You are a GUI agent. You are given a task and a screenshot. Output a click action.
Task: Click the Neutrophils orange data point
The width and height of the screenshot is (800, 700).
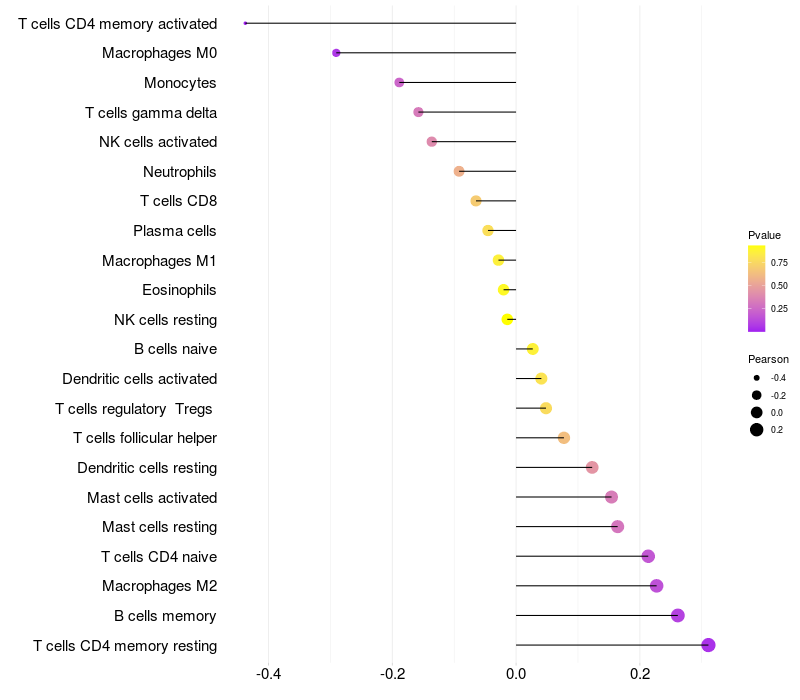point(459,171)
